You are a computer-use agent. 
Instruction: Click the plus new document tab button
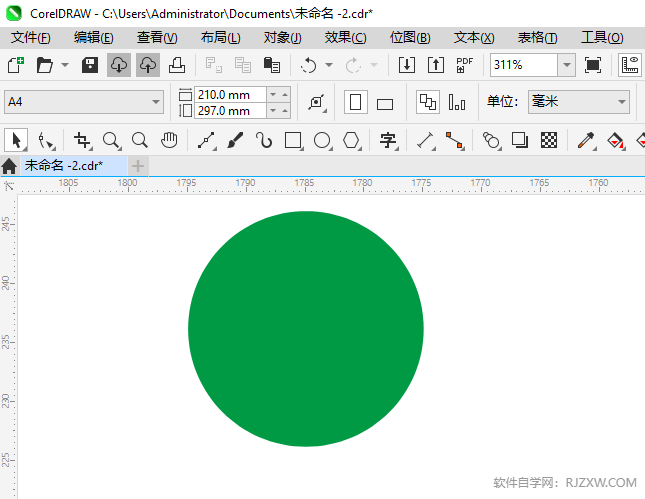pyautogui.click(x=138, y=166)
